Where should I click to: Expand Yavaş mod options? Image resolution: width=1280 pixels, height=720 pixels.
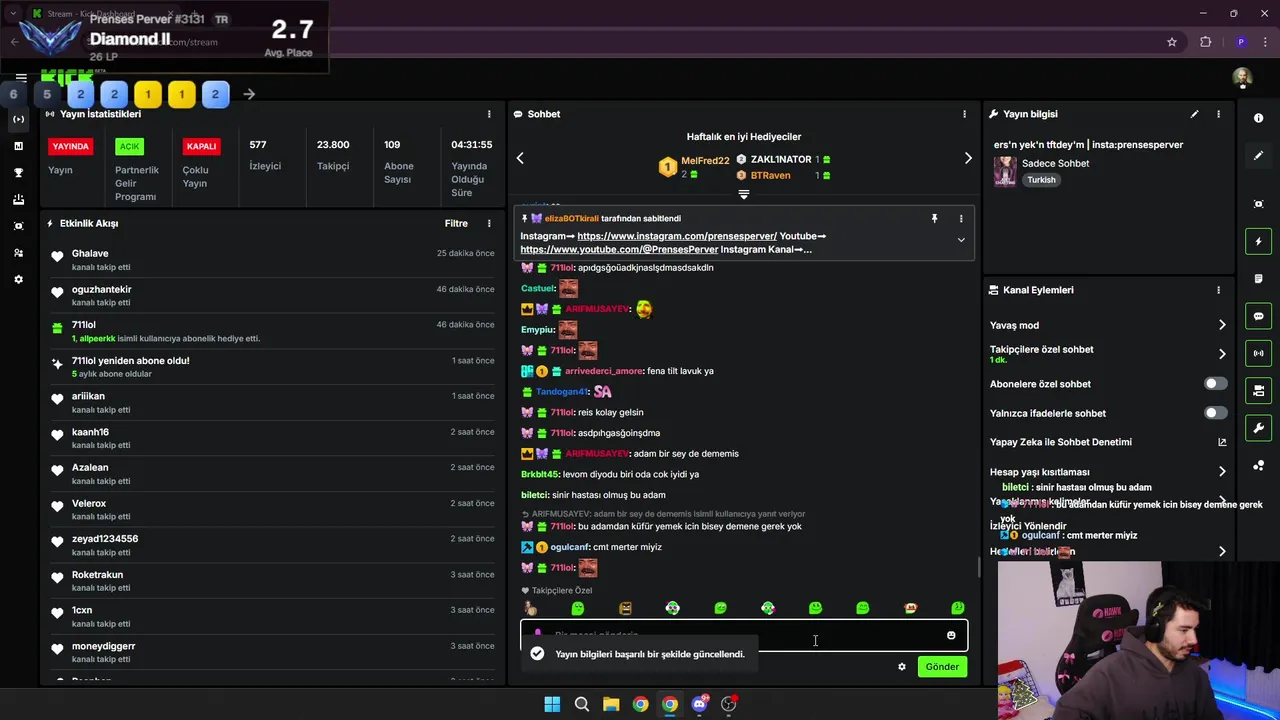coord(1222,325)
